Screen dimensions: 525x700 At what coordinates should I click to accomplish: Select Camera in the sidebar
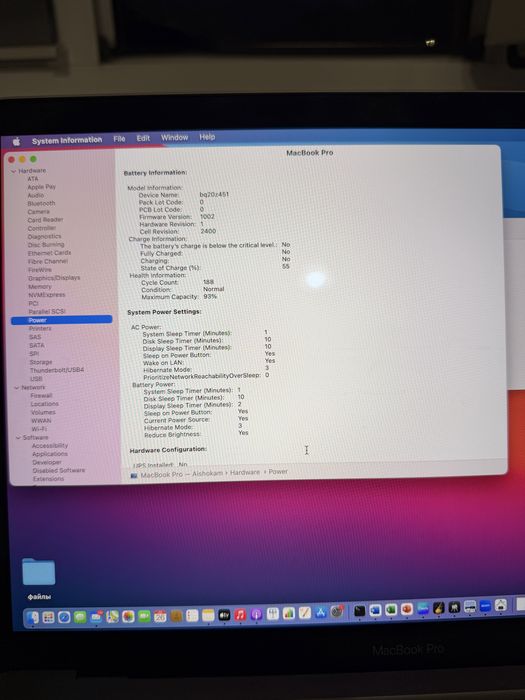38,212
